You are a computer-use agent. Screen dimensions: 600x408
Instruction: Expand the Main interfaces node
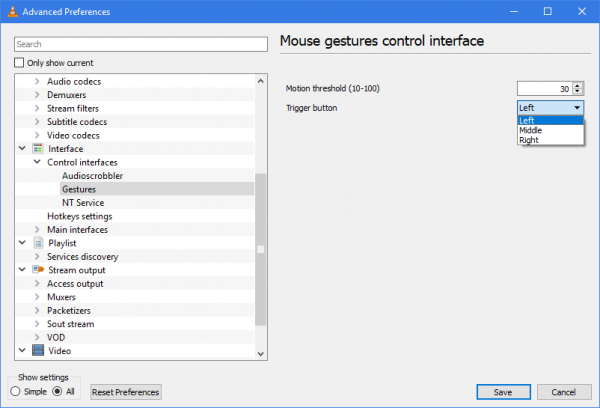pyautogui.click(x=37, y=229)
